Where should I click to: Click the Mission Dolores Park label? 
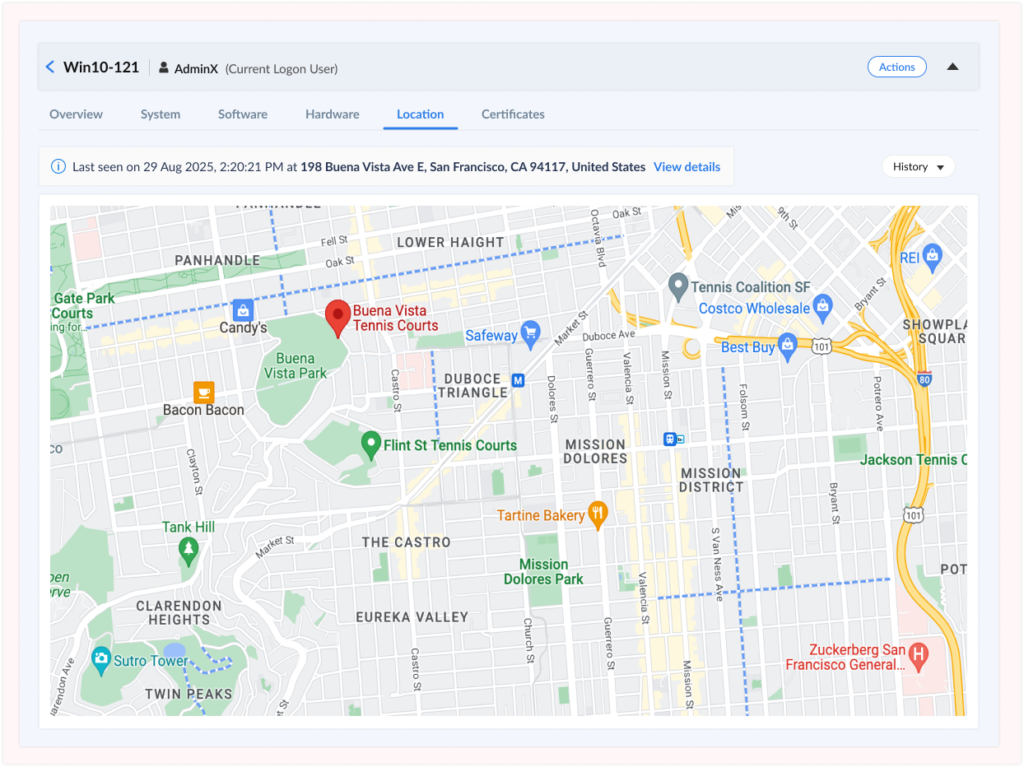click(x=543, y=572)
